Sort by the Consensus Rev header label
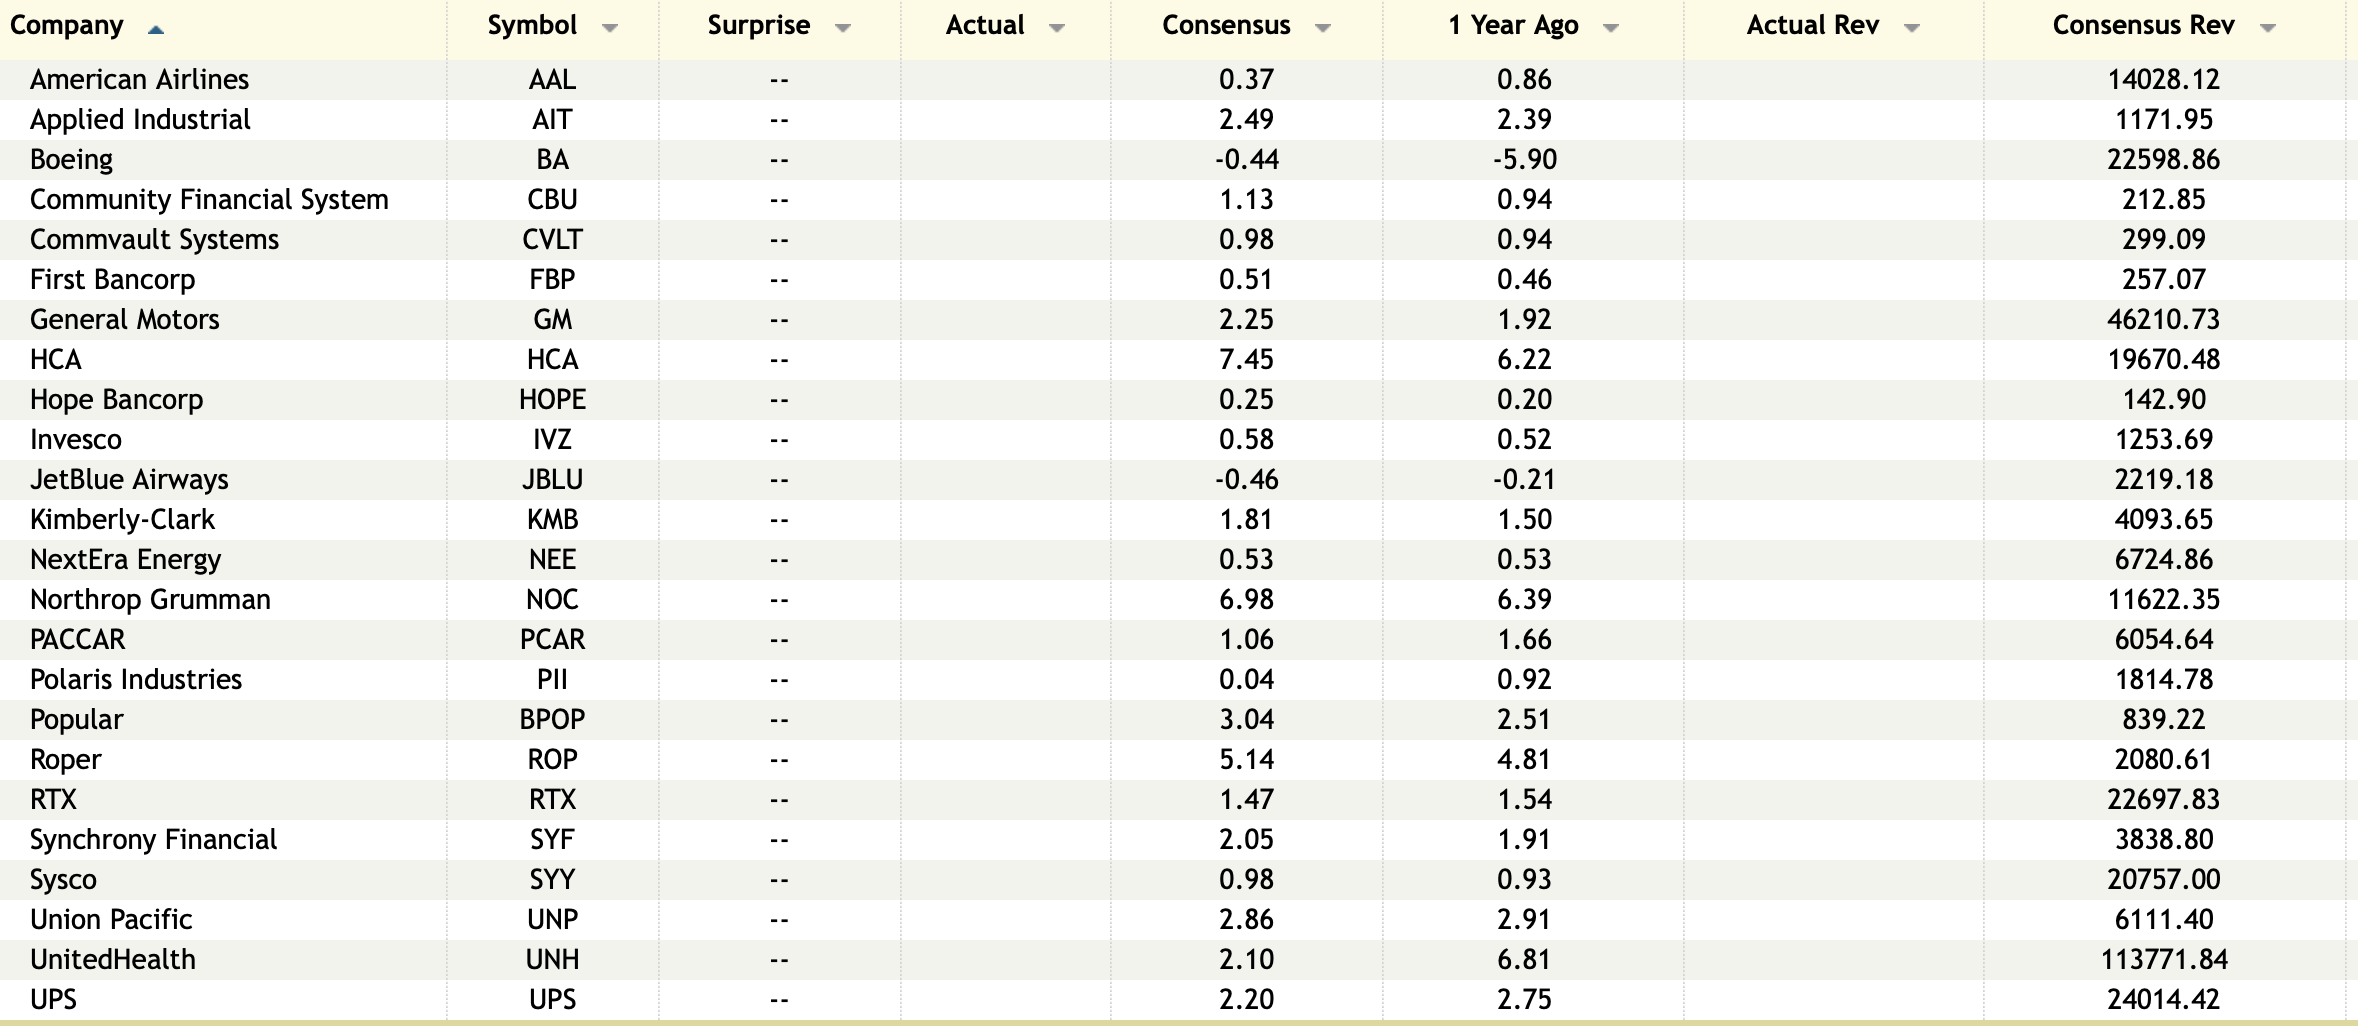Image resolution: width=2358 pixels, height=1026 pixels. tap(2143, 26)
